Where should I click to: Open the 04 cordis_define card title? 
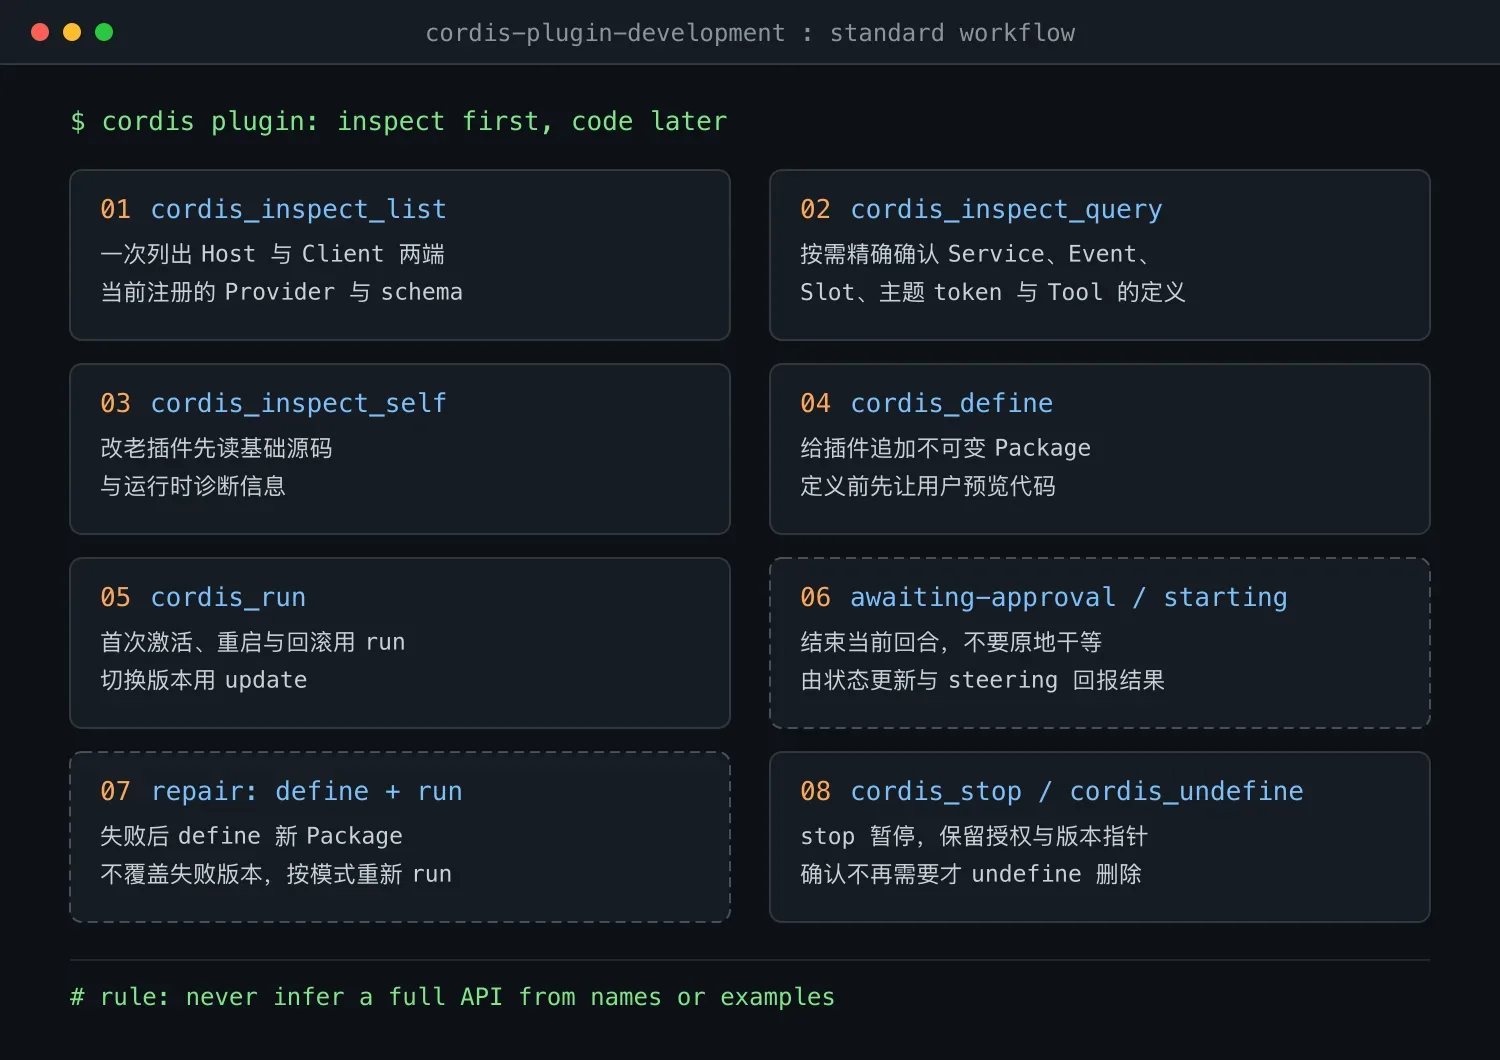(926, 403)
